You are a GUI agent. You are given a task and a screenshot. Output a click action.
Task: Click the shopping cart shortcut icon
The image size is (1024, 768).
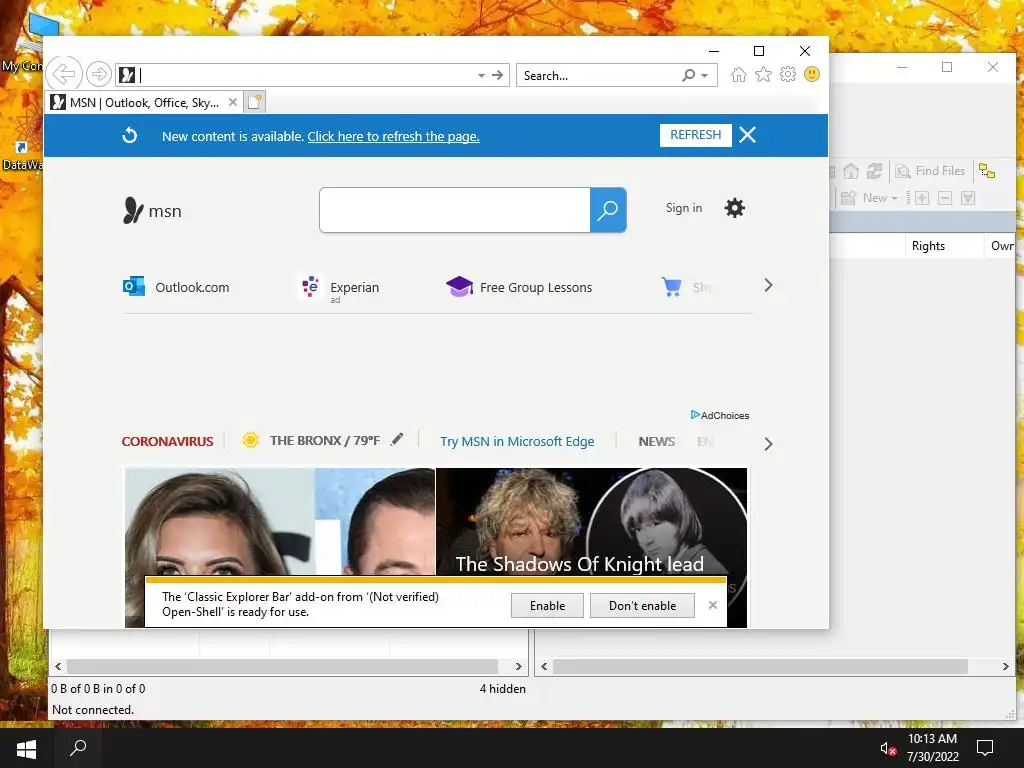671,286
